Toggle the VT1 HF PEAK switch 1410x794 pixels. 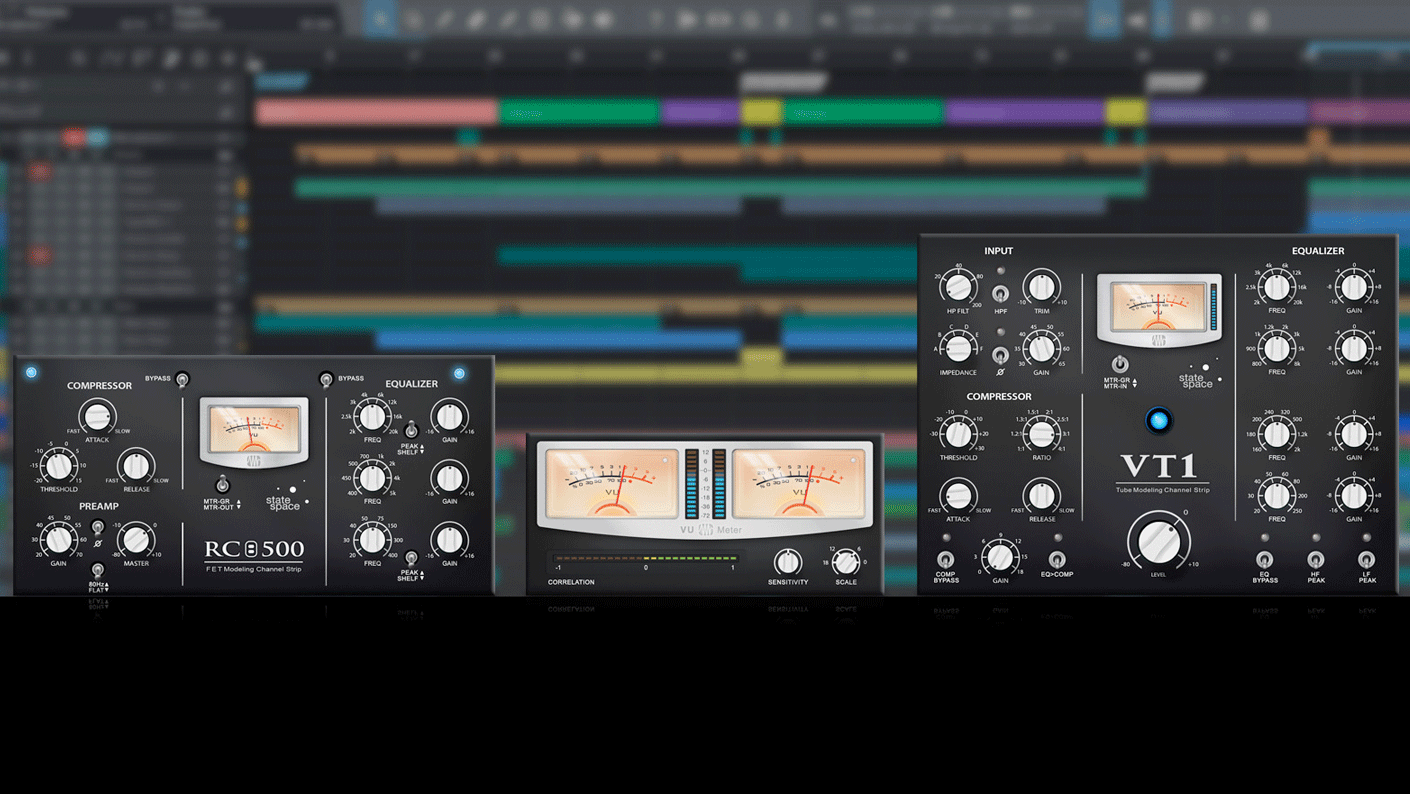click(x=1316, y=560)
